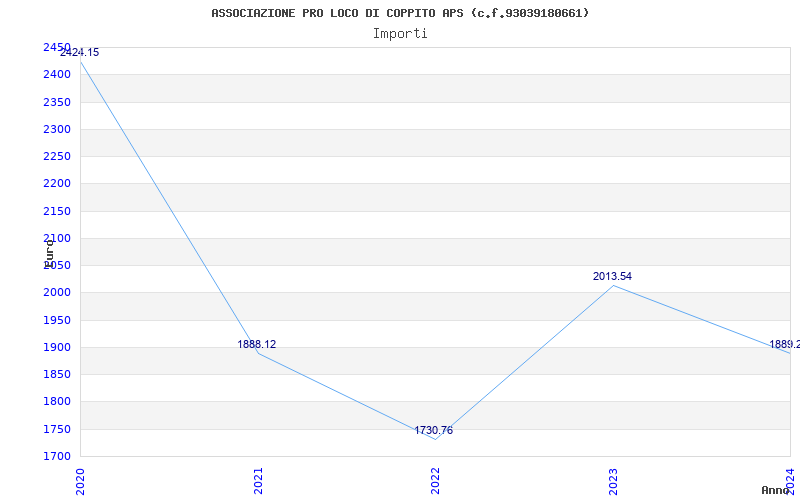Select the 2013.54 data label

tap(612, 277)
